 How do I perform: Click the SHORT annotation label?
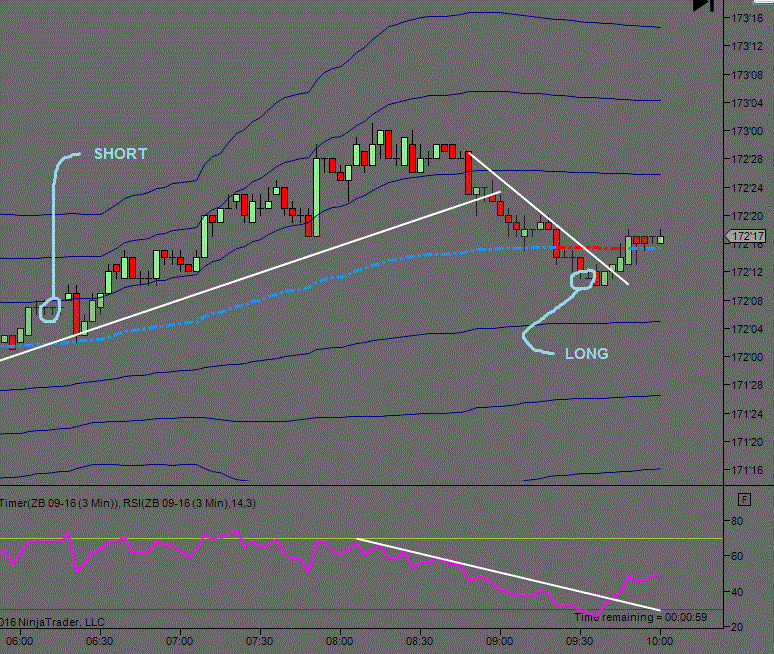click(120, 154)
